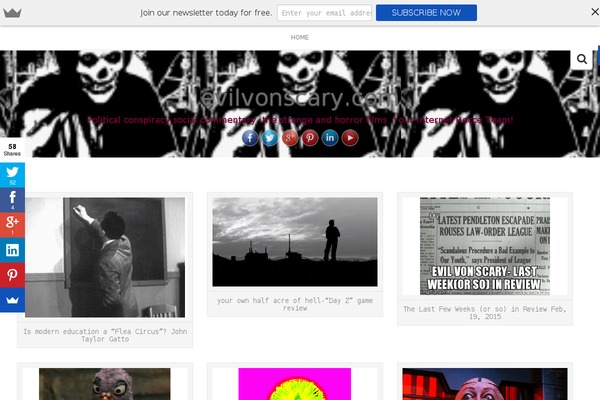
Task: Open the HOME menu item
Action: coord(300,38)
